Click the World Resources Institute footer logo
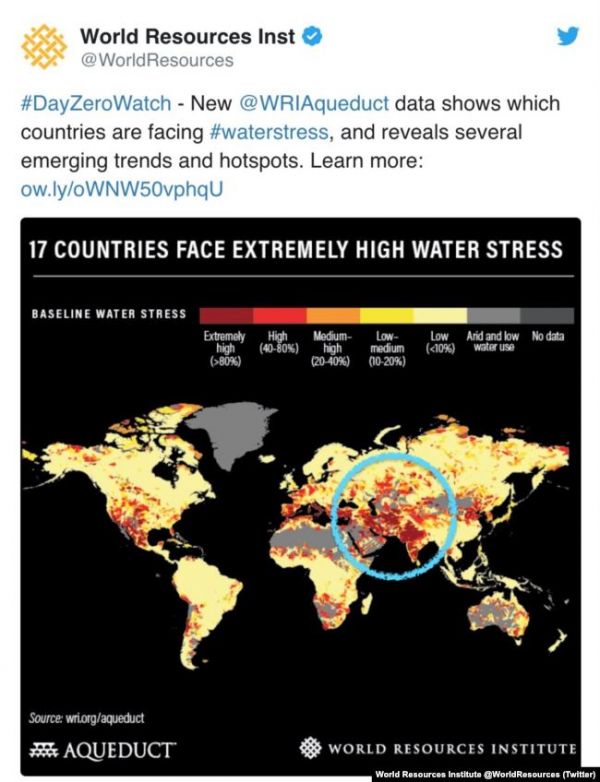600x782 pixels. (x=437, y=749)
